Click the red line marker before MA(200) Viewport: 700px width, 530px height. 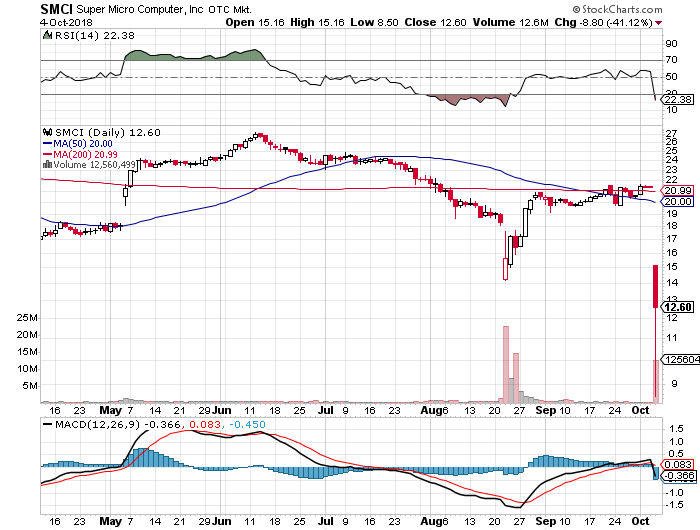click(47, 154)
